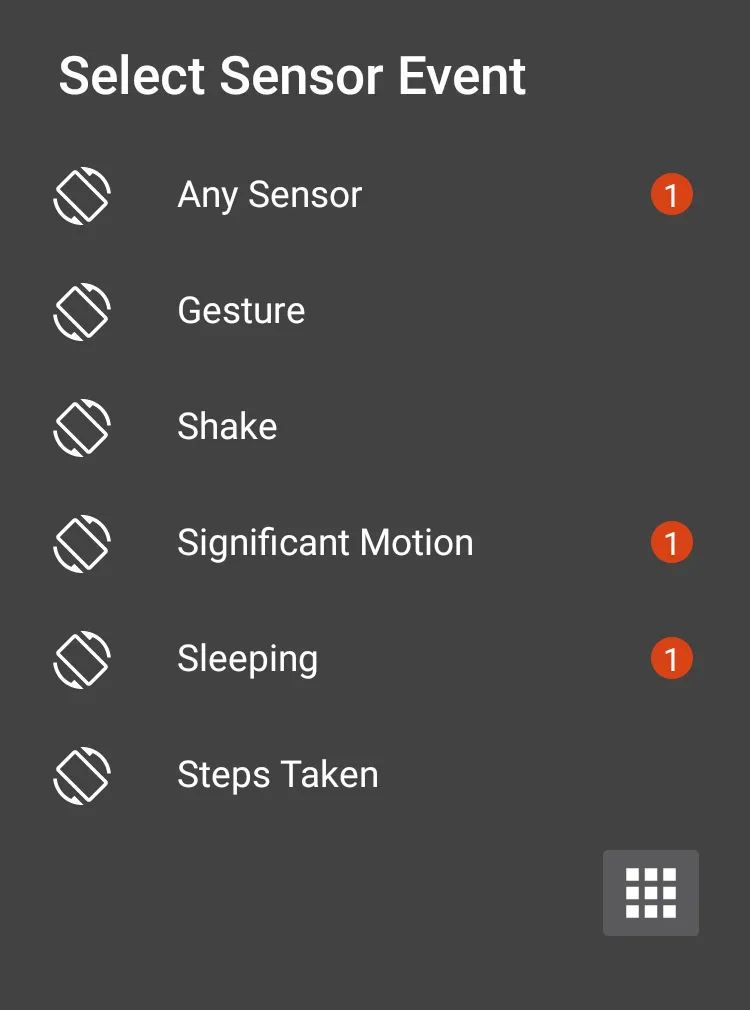Click the red badge on Any Sensor
This screenshot has height=1010, width=750.
point(671,195)
